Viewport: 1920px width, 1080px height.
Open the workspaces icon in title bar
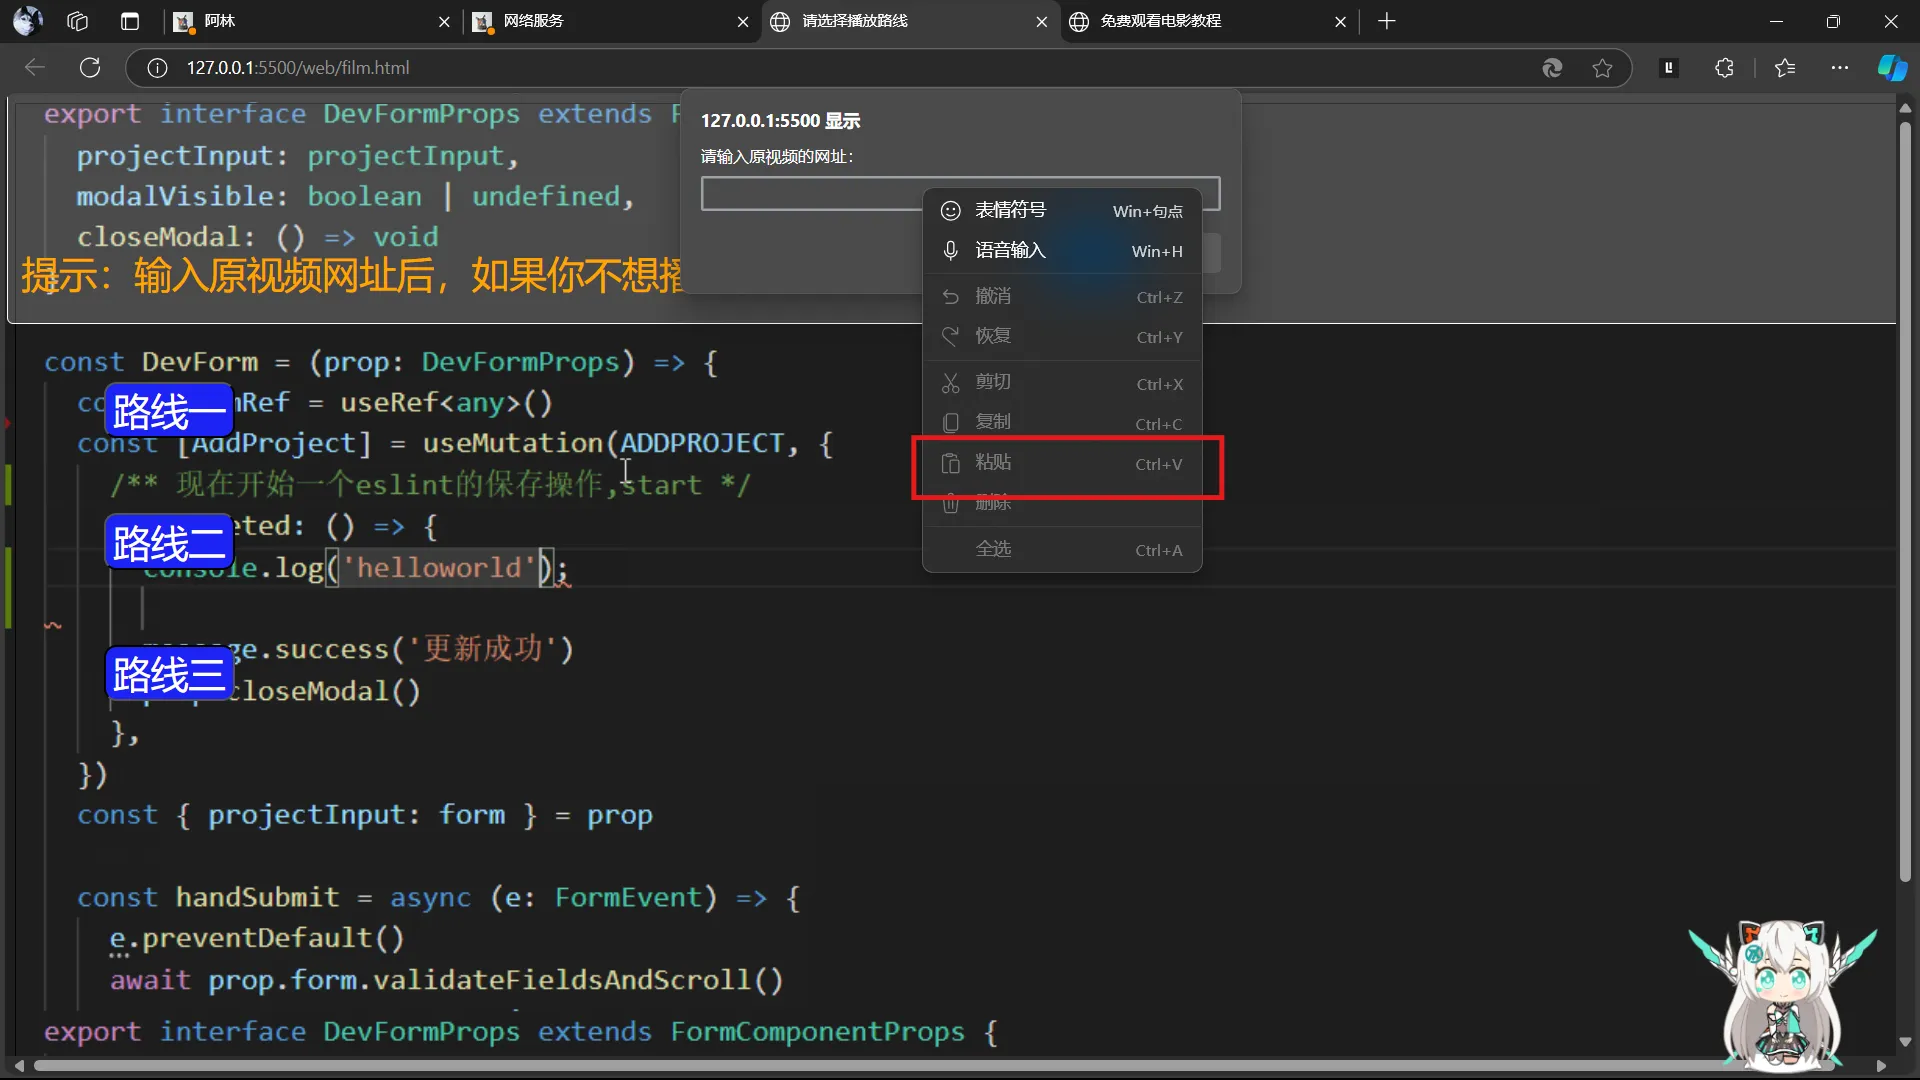click(78, 21)
